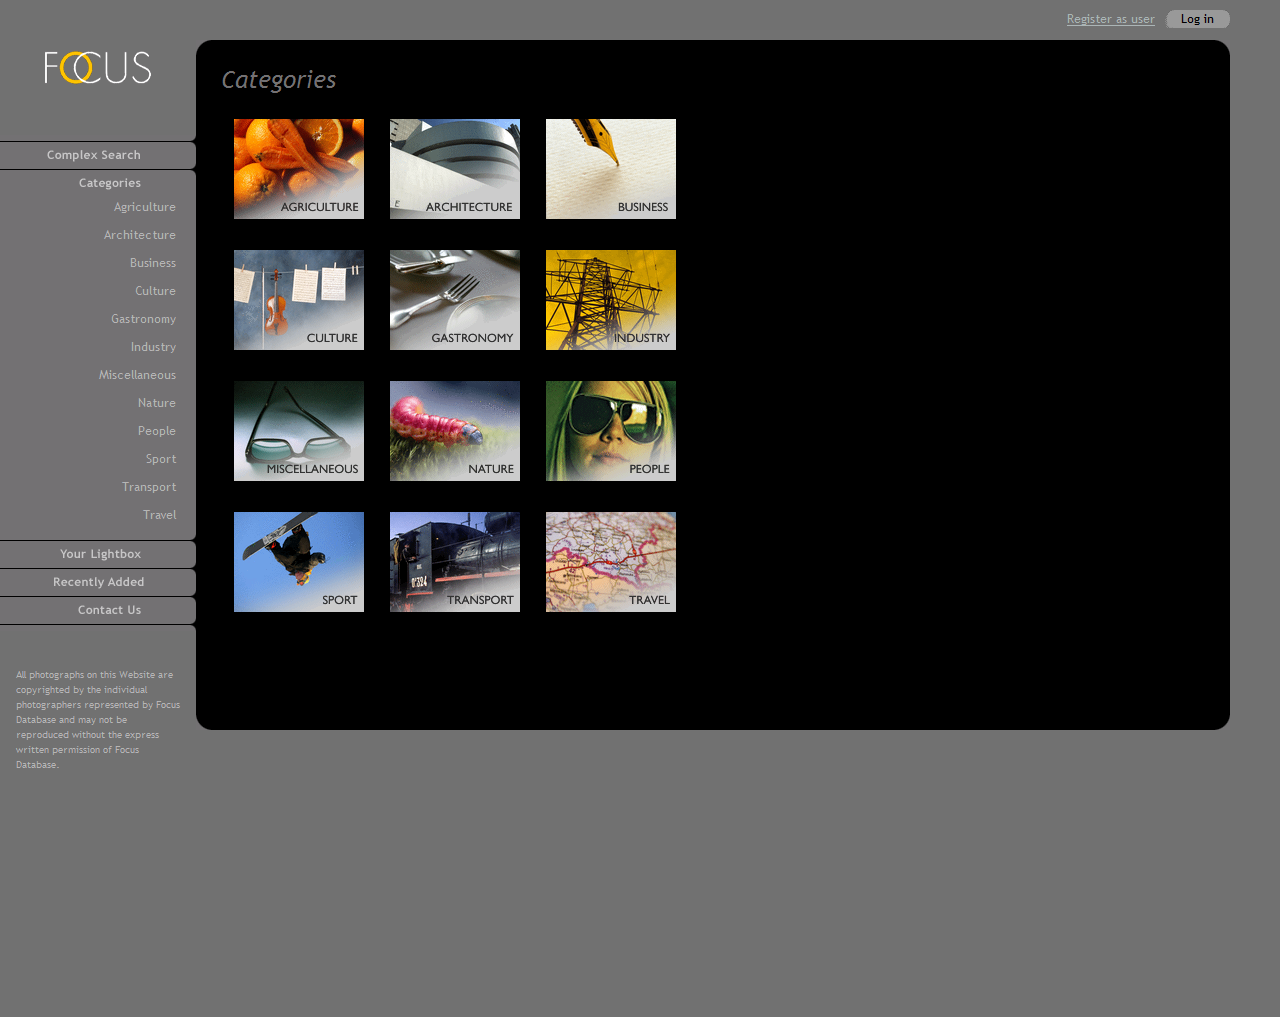Click the Sport snowboarder thumbnail
This screenshot has width=1280, height=1017.
pyautogui.click(x=298, y=562)
